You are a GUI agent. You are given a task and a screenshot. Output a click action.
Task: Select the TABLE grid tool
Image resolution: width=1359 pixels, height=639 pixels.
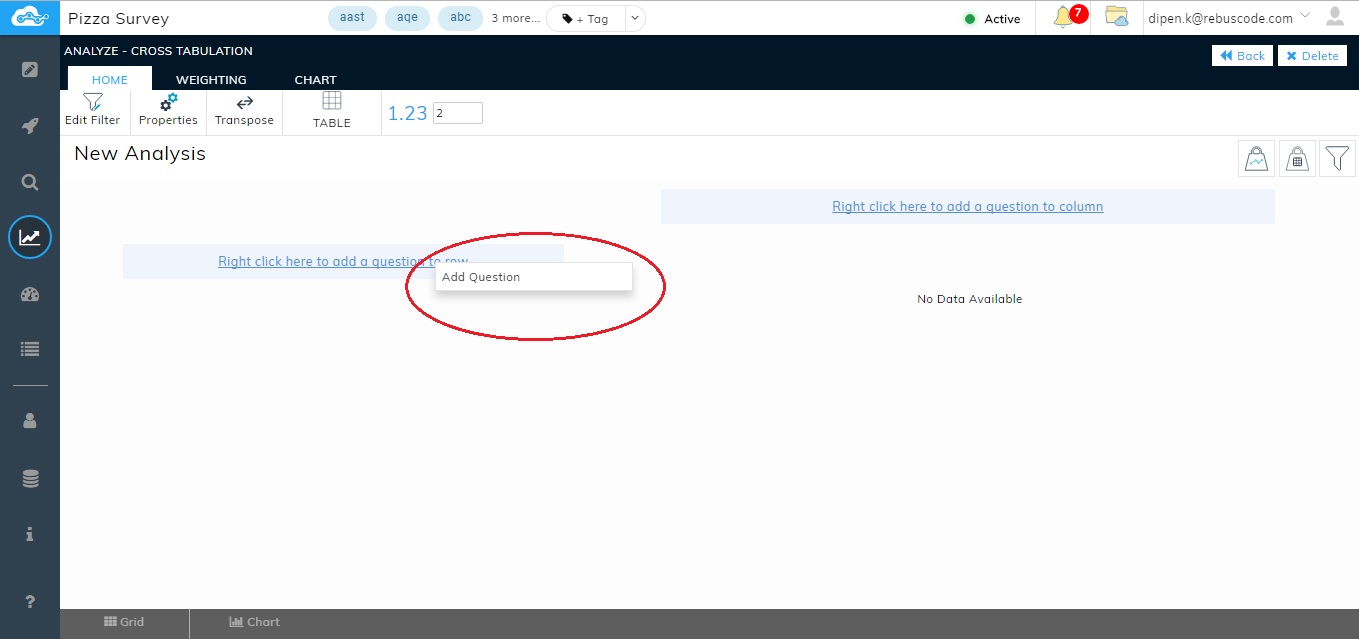[x=332, y=111]
